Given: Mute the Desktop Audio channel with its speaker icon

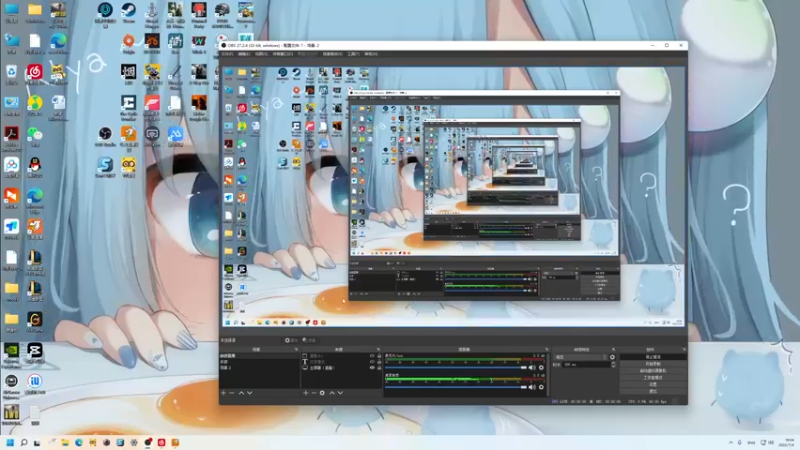Looking at the screenshot, I should coord(533,387).
